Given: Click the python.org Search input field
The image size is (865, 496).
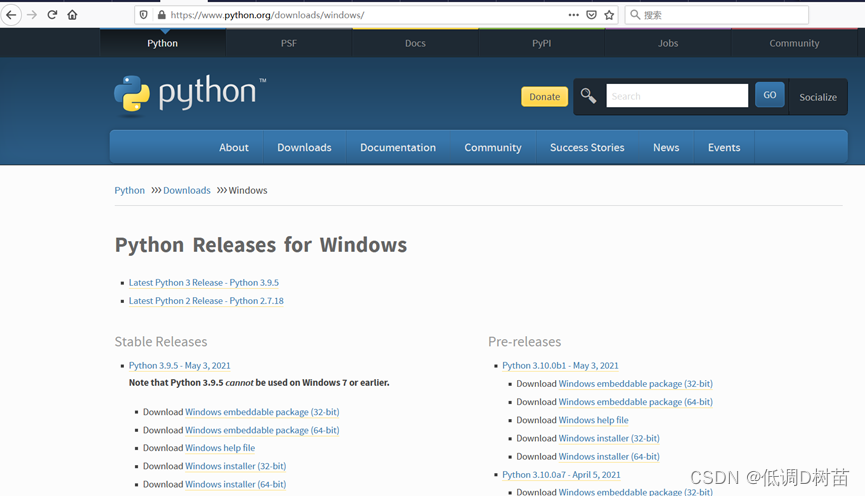Looking at the screenshot, I should coord(677,96).
